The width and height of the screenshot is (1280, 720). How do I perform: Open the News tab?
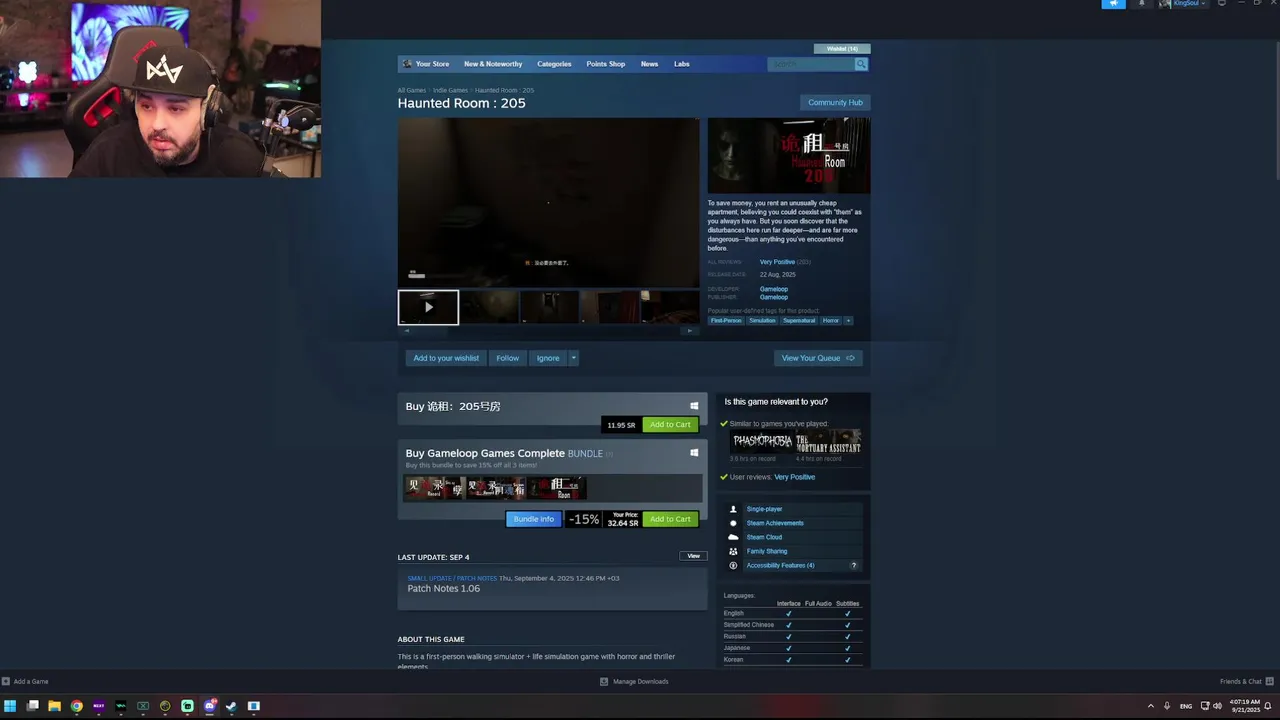(649, 64)
